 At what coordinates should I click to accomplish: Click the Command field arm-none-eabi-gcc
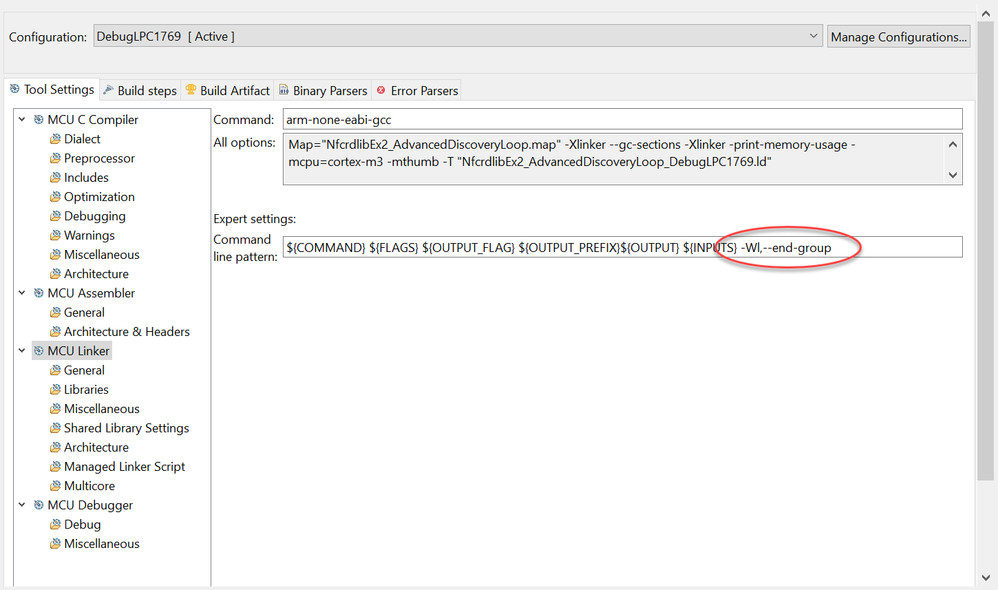[622, 119]
